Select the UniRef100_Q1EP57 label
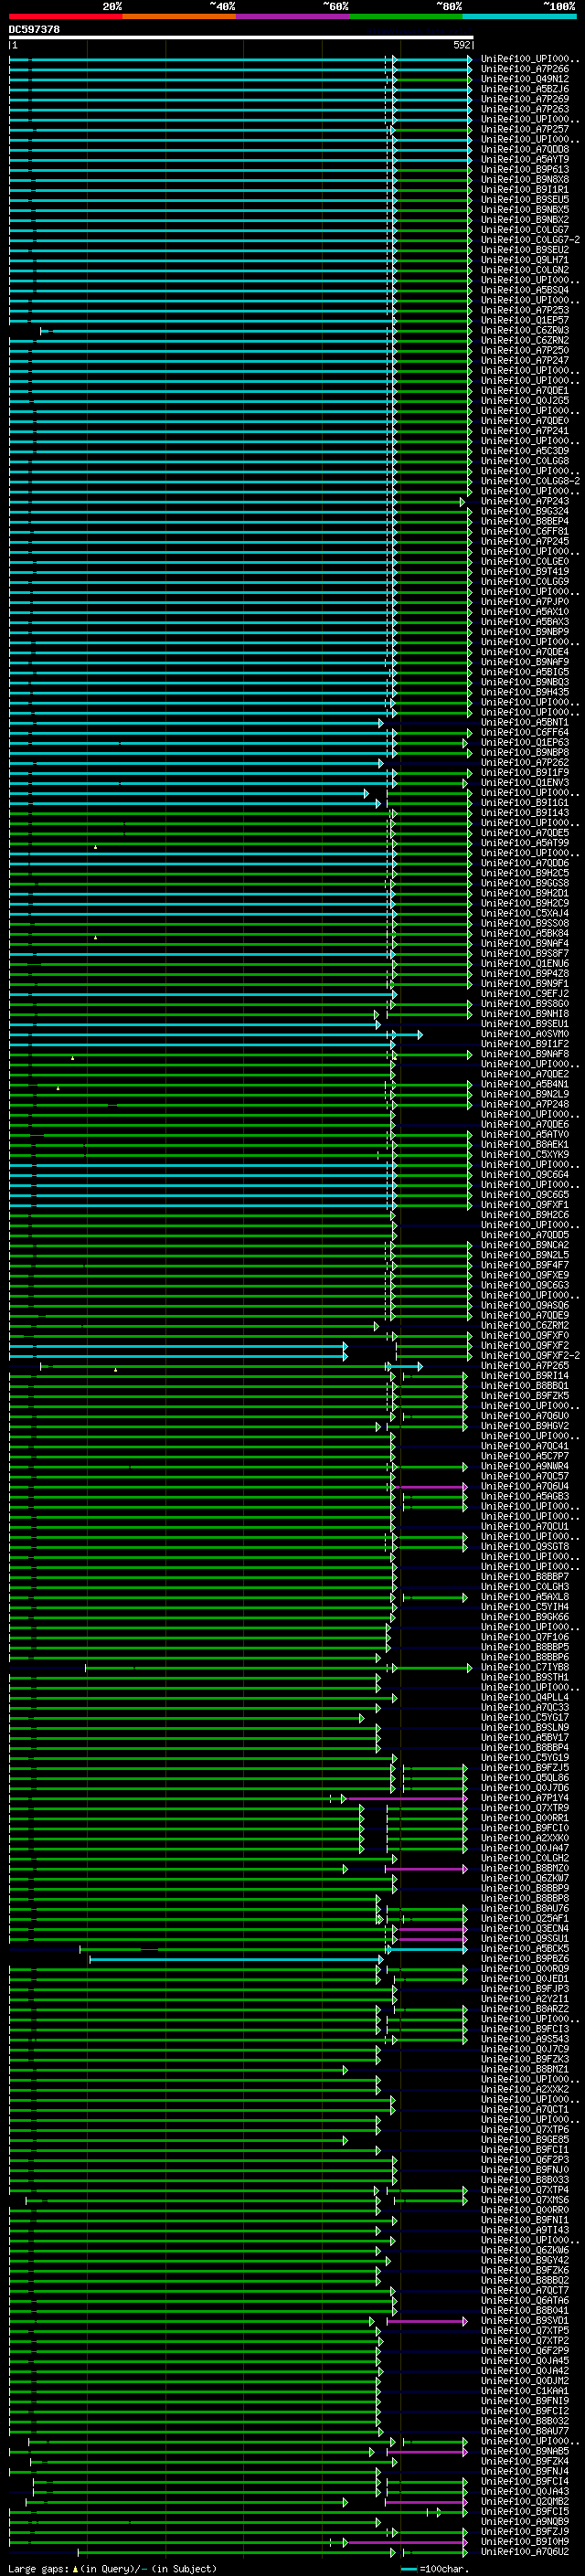 pyautogui.click(x=525, y=321)
